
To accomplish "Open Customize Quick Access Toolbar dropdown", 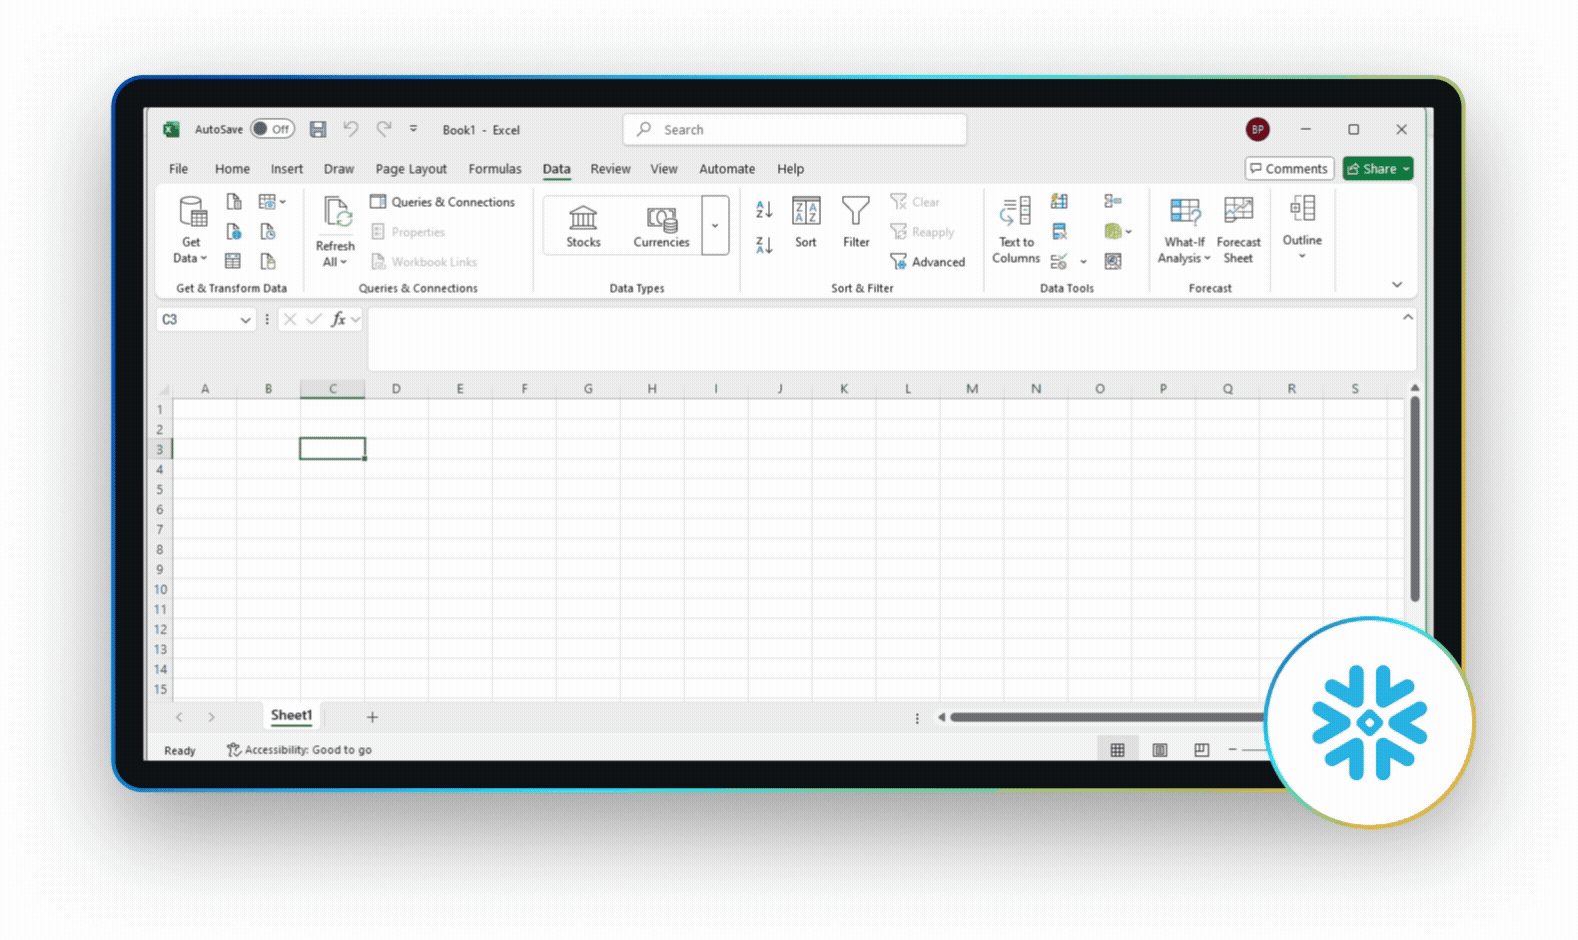I will point(413,129).
